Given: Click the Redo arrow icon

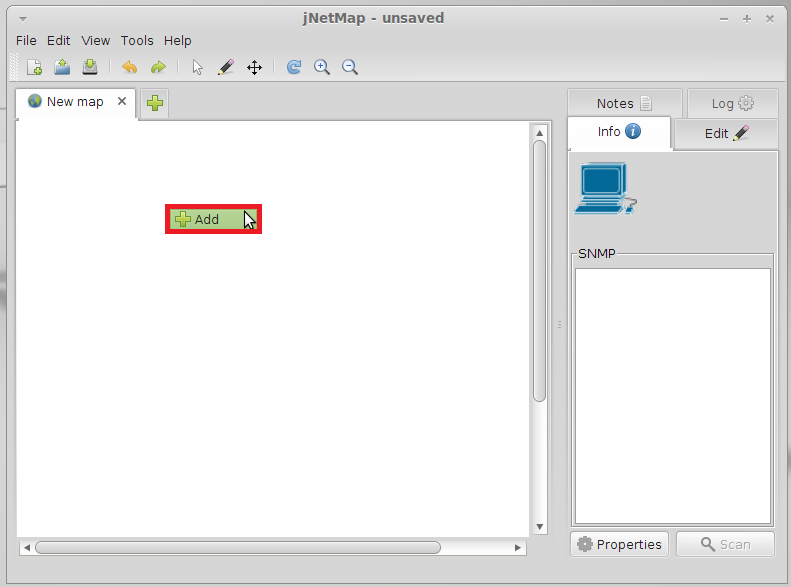Looking at the screenshot, I should (158, 67).
